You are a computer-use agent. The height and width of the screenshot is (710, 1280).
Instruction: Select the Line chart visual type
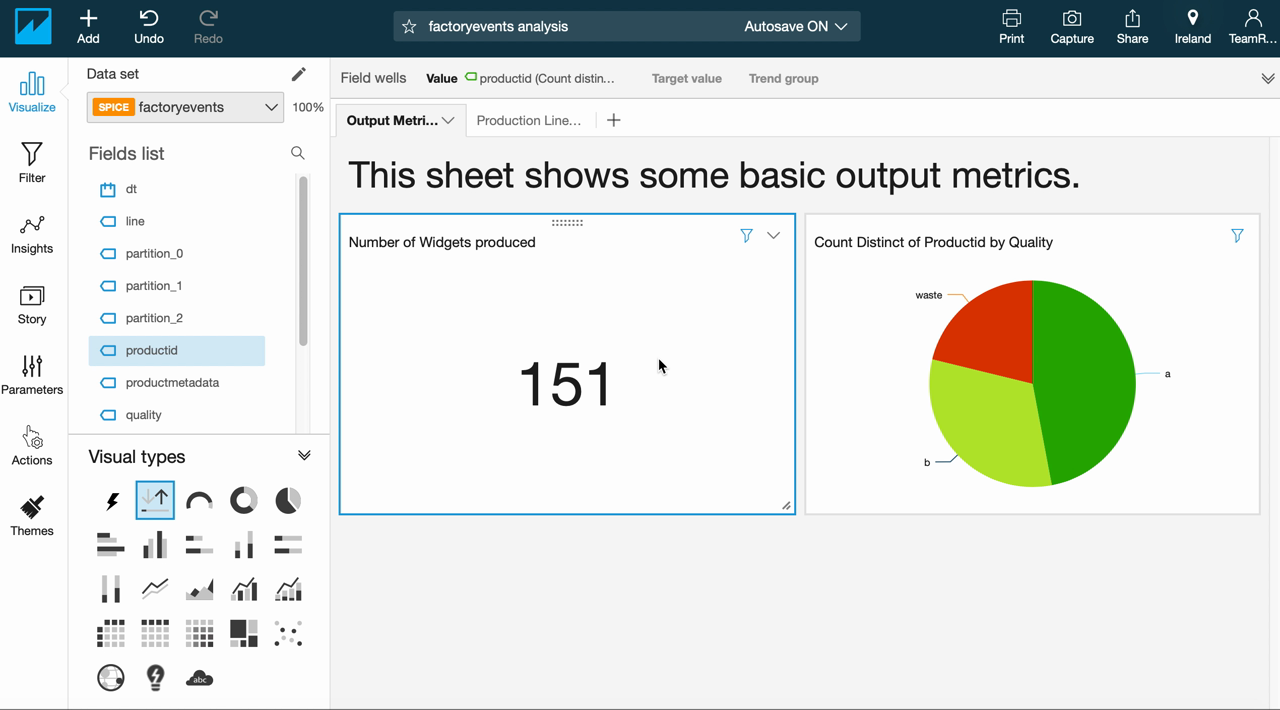click(x=155, y=589)
